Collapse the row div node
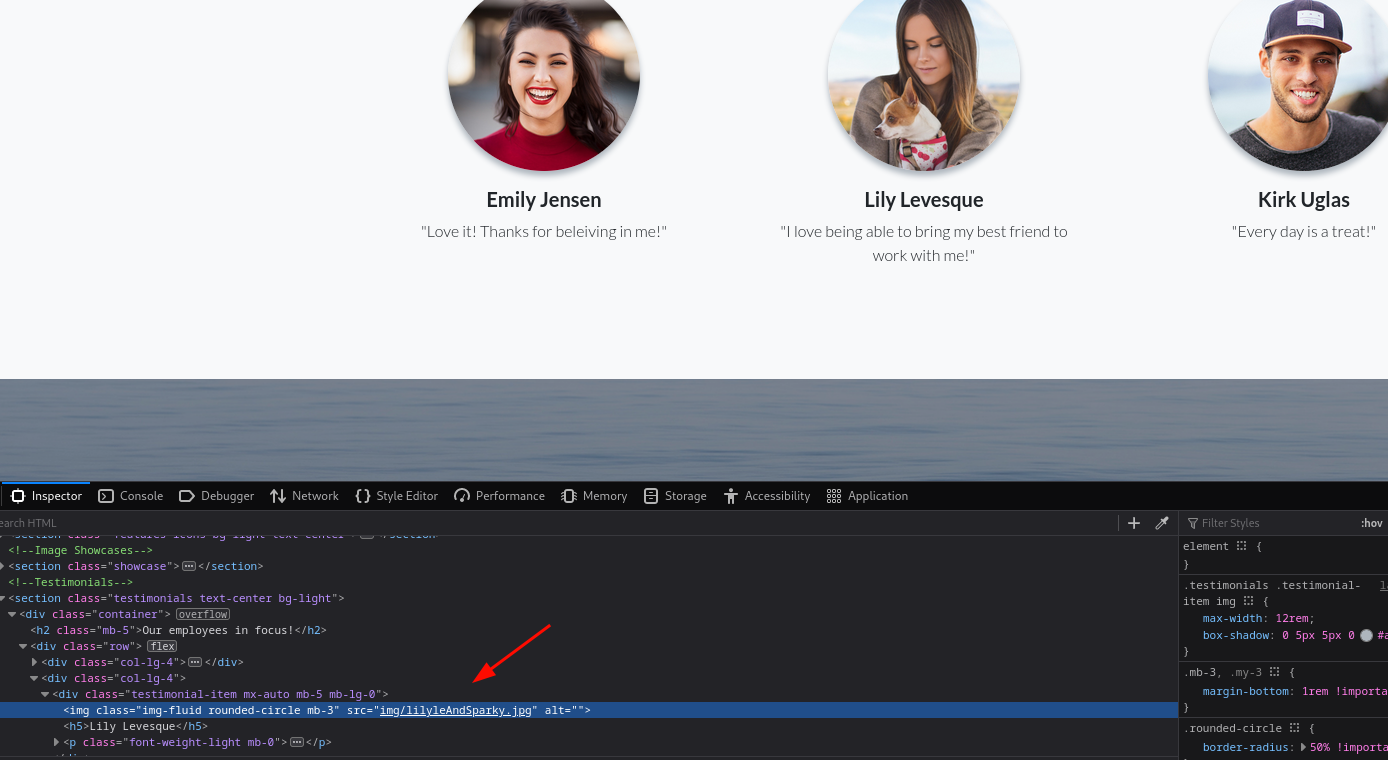 pyautogui.click(x=23, y=646)
